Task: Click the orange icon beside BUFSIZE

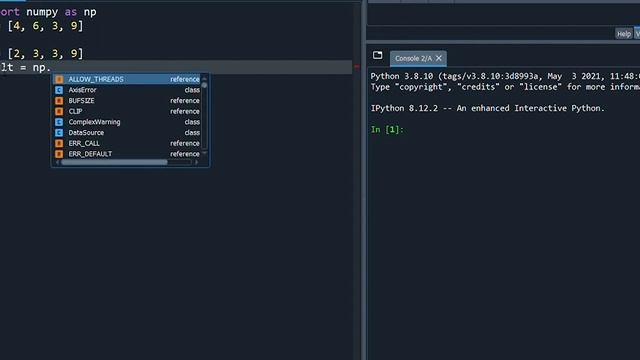Action: pyautogui.click(x=59, y=100)
